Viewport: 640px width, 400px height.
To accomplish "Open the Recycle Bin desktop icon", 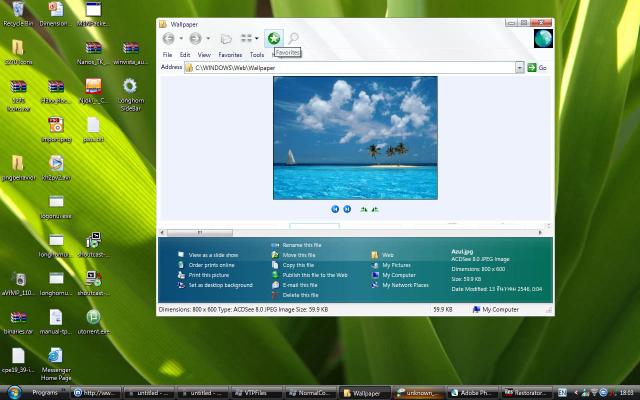I will click(18, 13).
